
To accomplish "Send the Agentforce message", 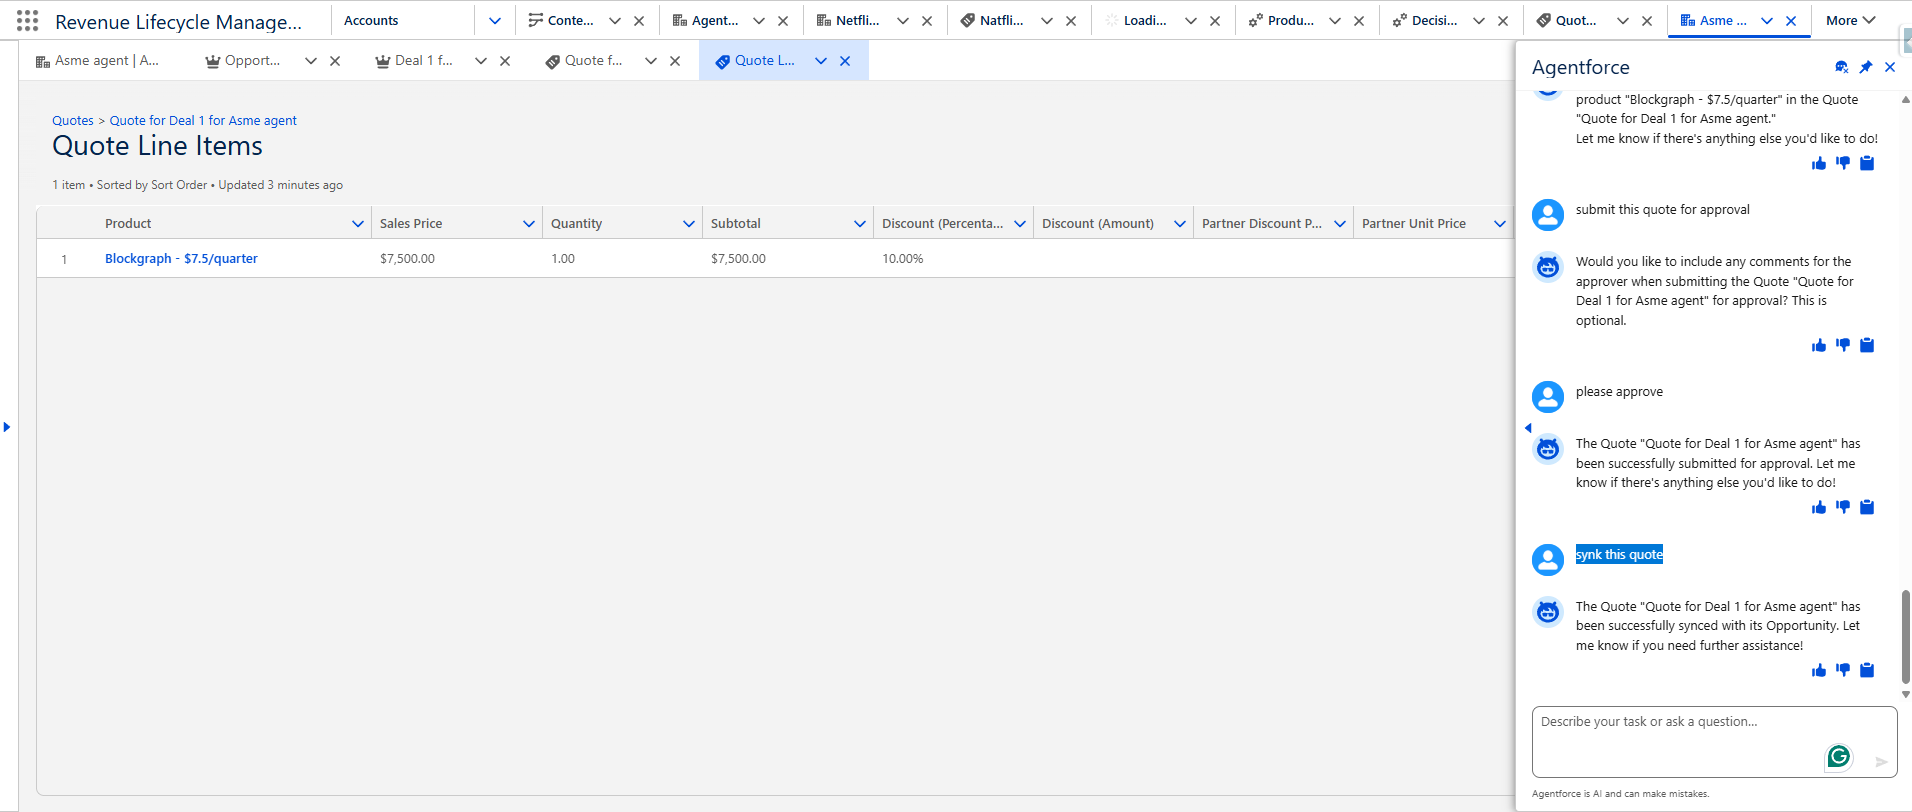I will pyautogui.click(x=1881, y=762).
